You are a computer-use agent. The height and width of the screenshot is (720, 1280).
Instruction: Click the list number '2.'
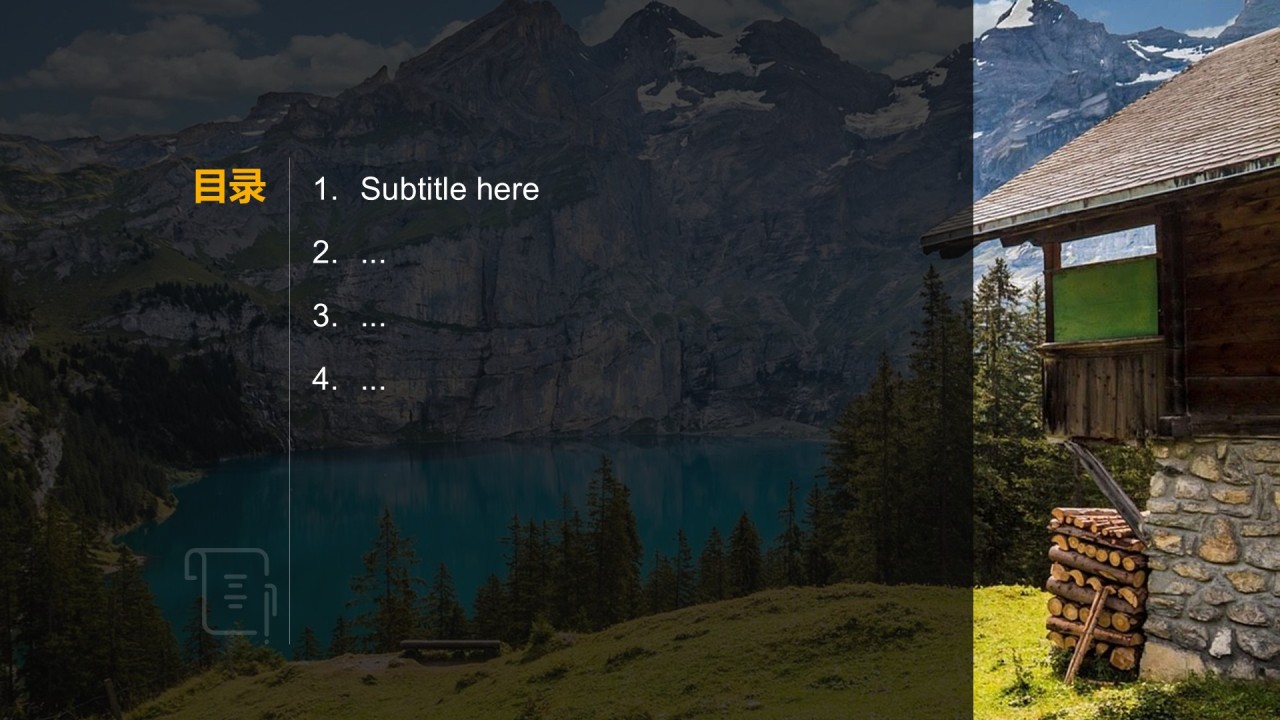pos(325,253)
